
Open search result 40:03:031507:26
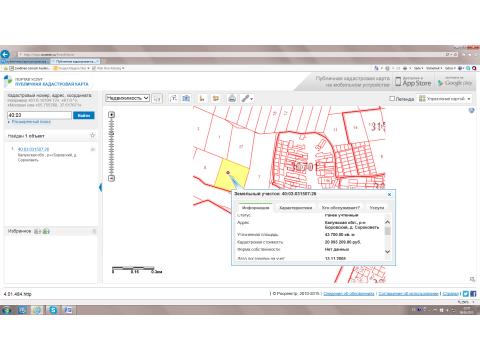(33, 149)
